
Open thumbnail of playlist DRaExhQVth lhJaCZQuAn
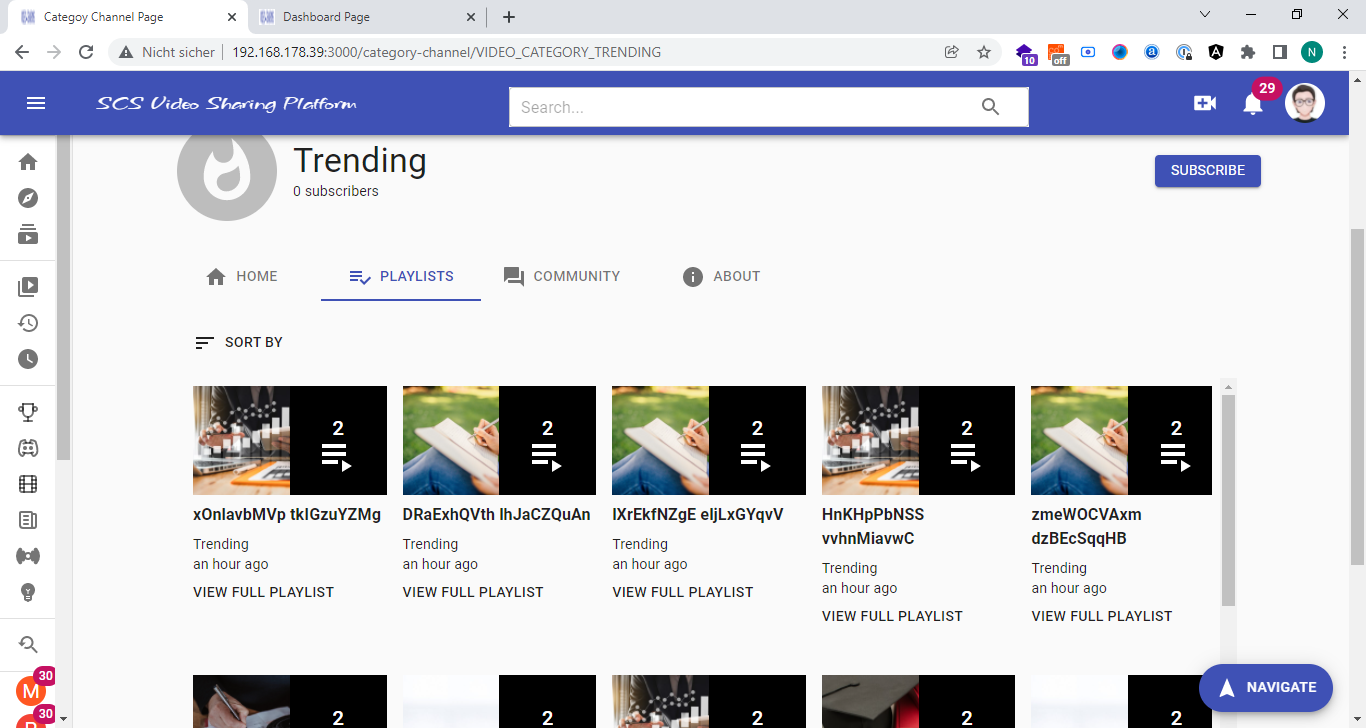click(499, 440)
